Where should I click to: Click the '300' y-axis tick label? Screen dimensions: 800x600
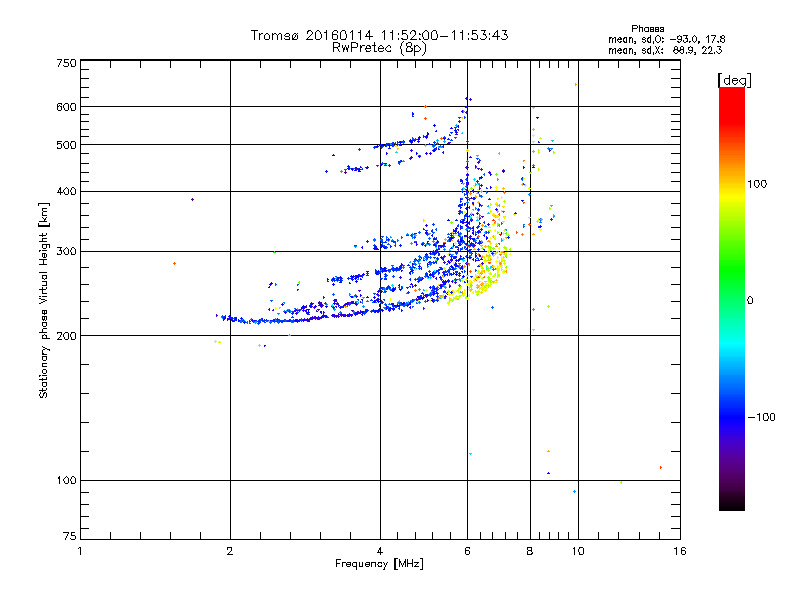(66, 252)
